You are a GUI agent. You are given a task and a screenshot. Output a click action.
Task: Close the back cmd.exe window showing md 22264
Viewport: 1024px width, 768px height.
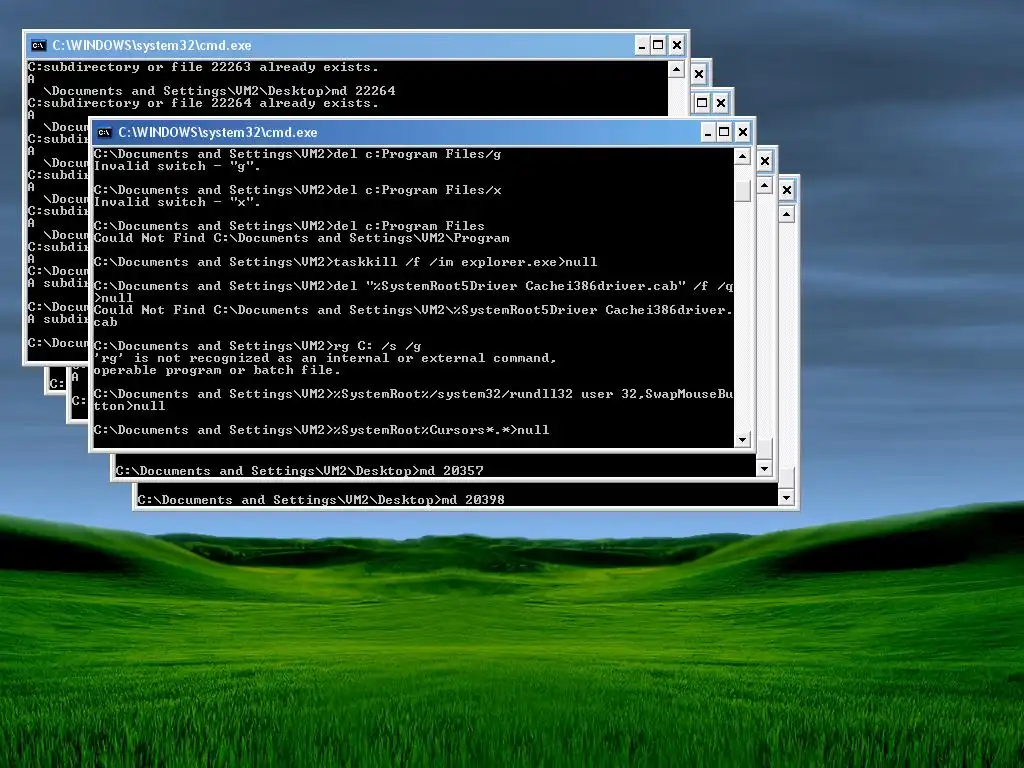point(677,46)
